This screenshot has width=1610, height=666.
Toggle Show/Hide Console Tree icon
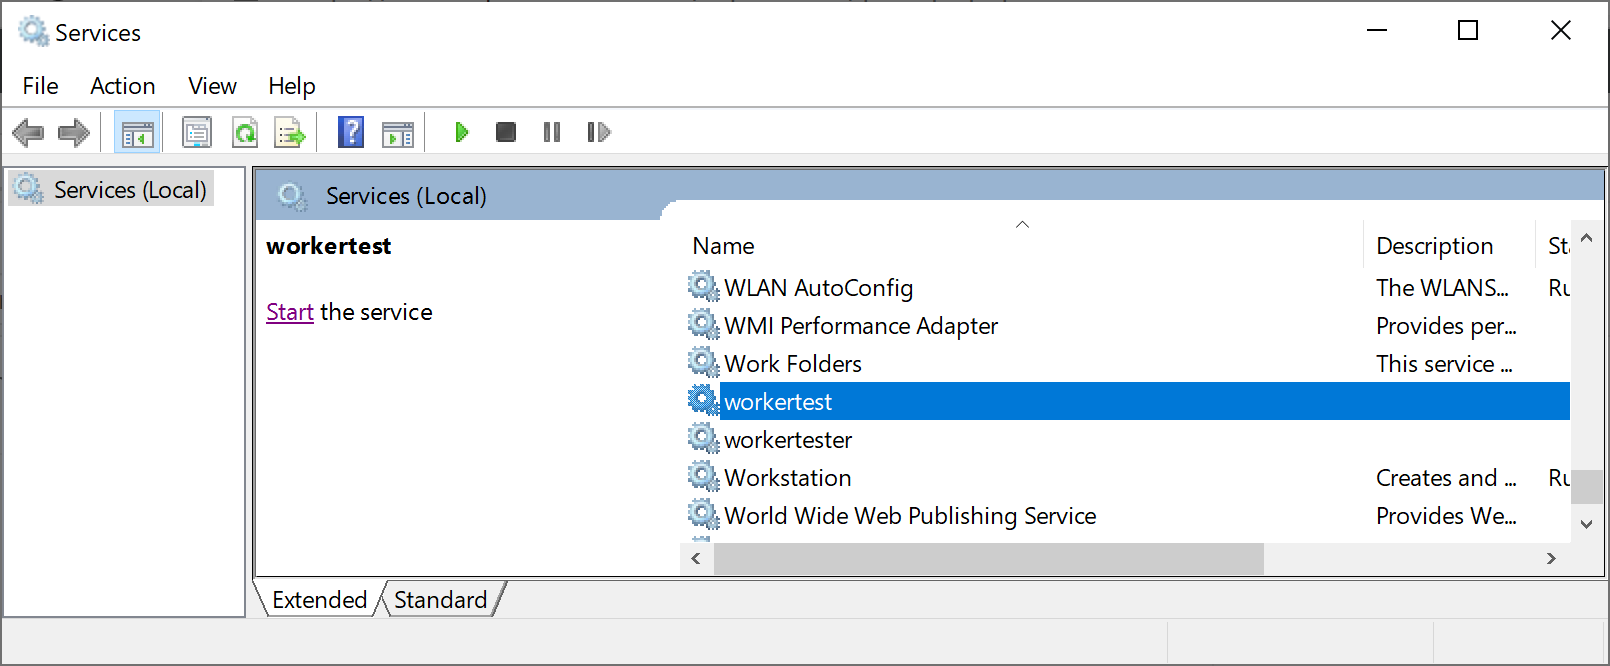click(137, 132)
